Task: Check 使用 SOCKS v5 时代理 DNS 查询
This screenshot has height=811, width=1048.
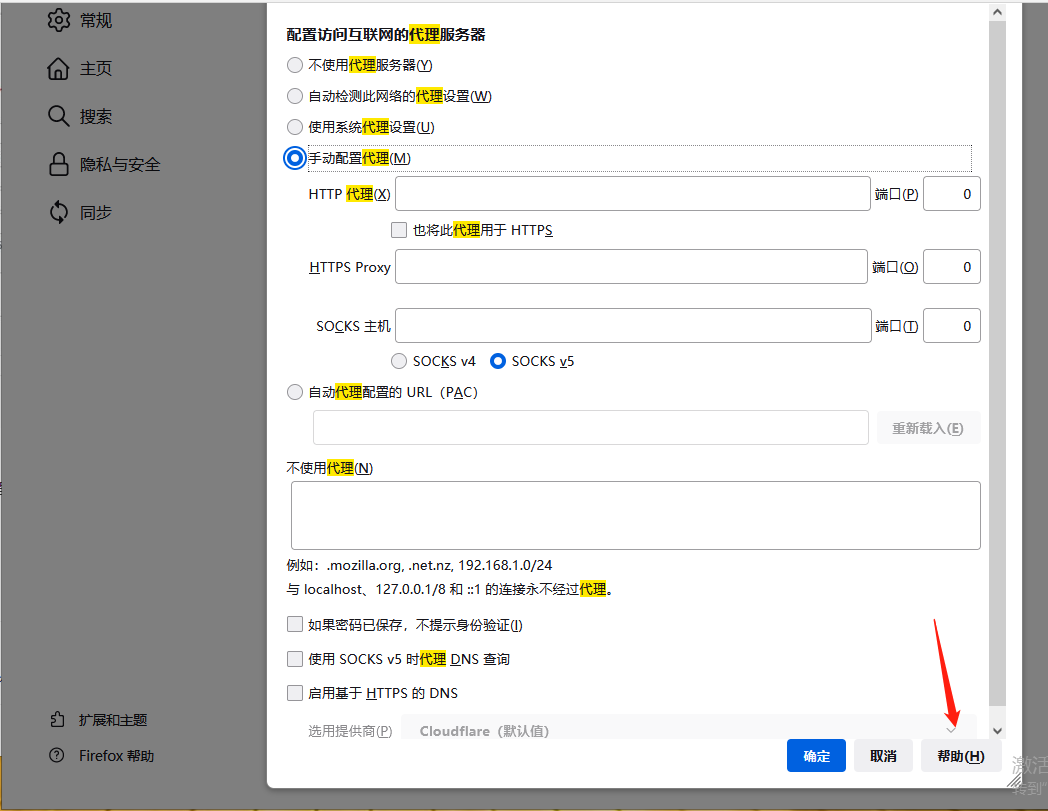Action: click(295, 658)
